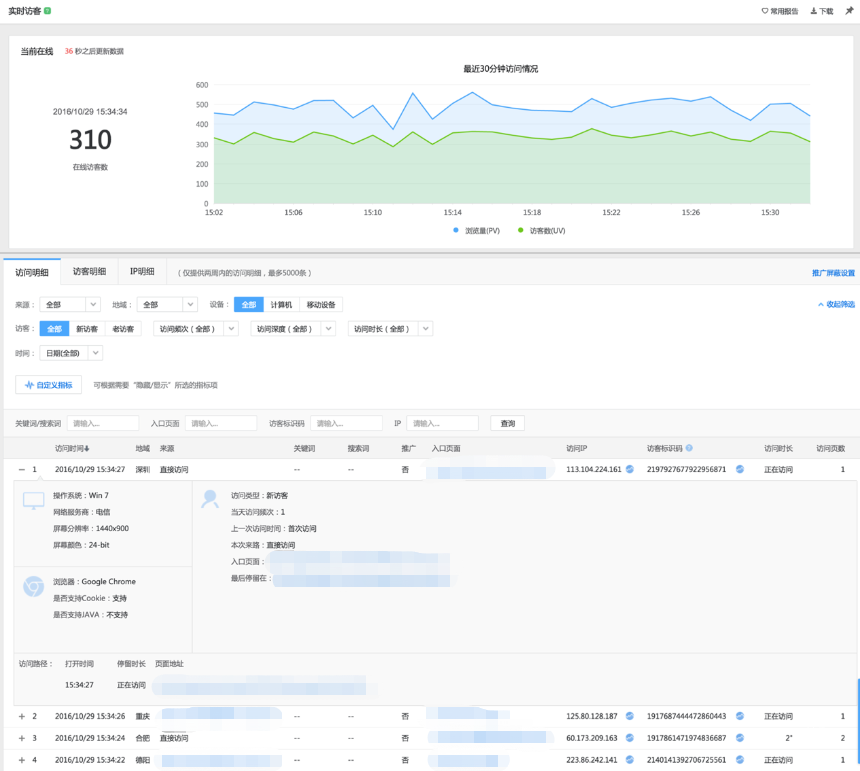Click the green help icon beside 实时访客
Screen dimensions: 860x771
click(48, 10)
